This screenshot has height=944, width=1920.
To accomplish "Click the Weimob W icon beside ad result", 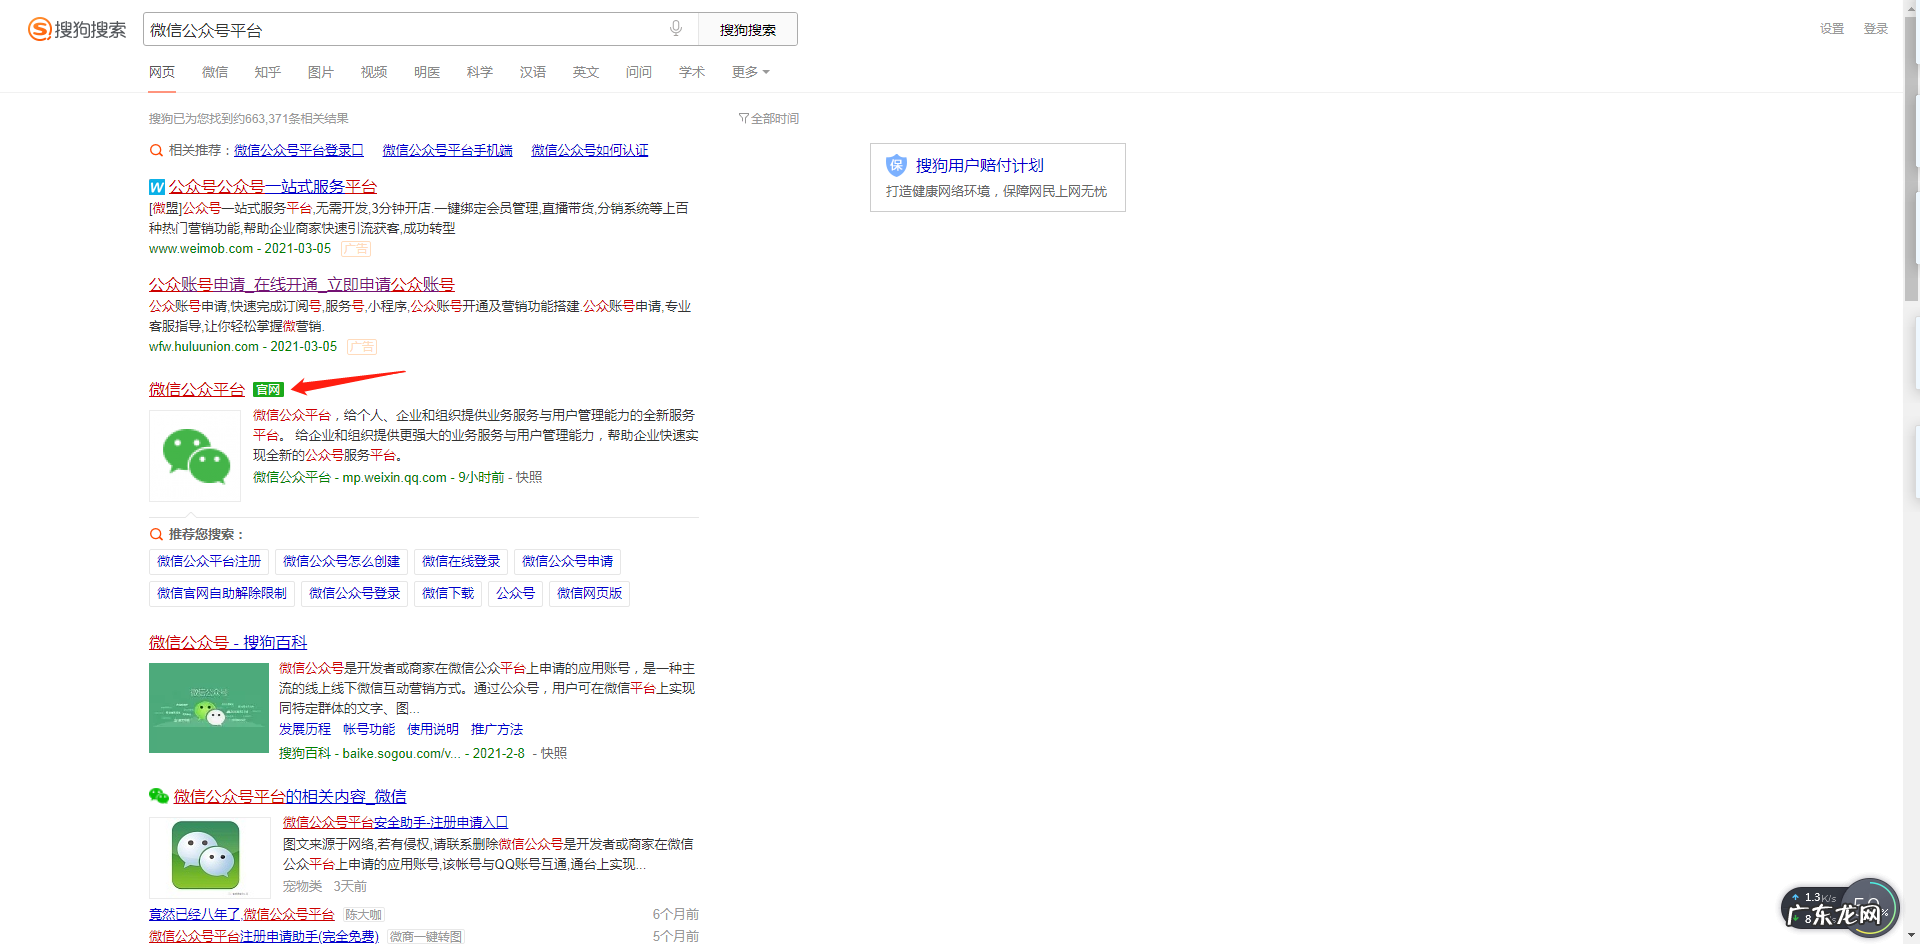I will click(x=157, y=187).
